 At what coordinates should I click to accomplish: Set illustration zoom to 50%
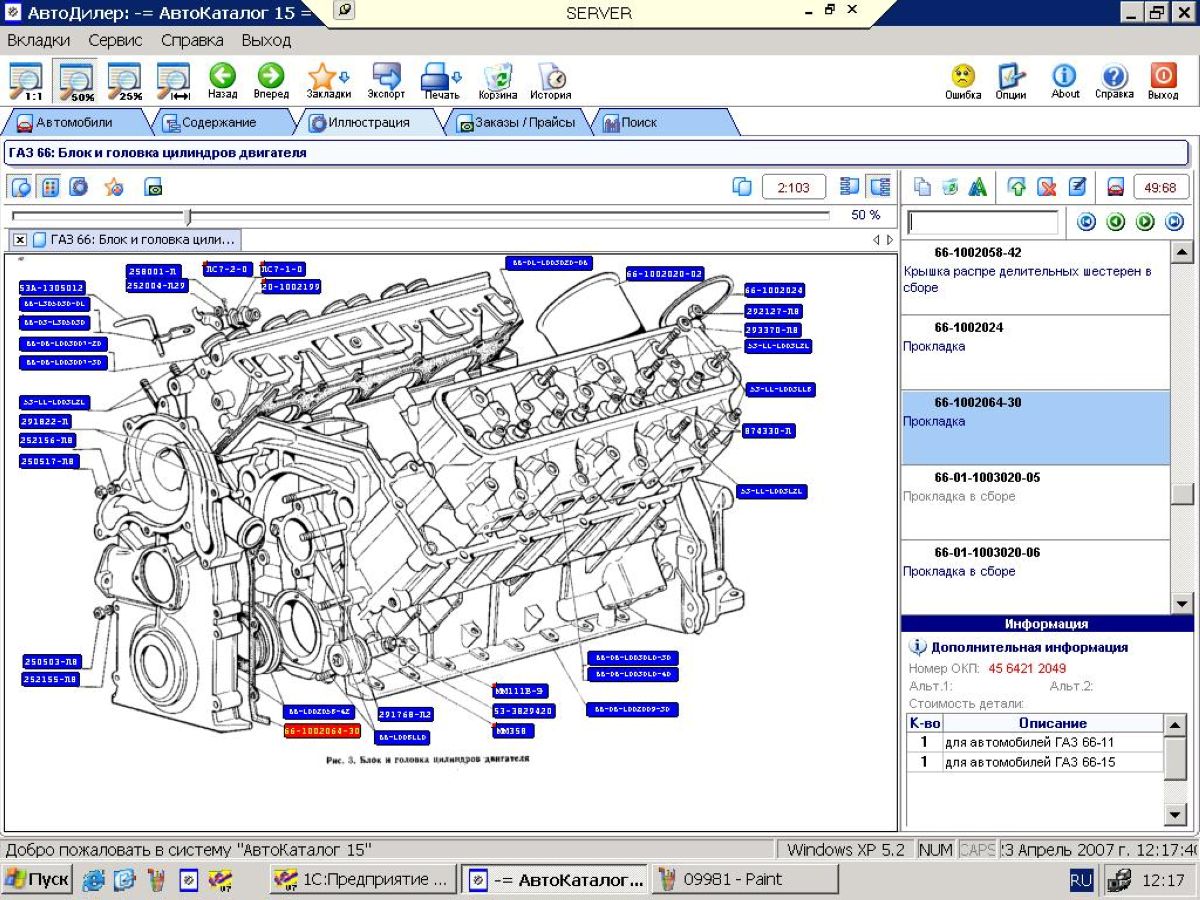[76, 81]
